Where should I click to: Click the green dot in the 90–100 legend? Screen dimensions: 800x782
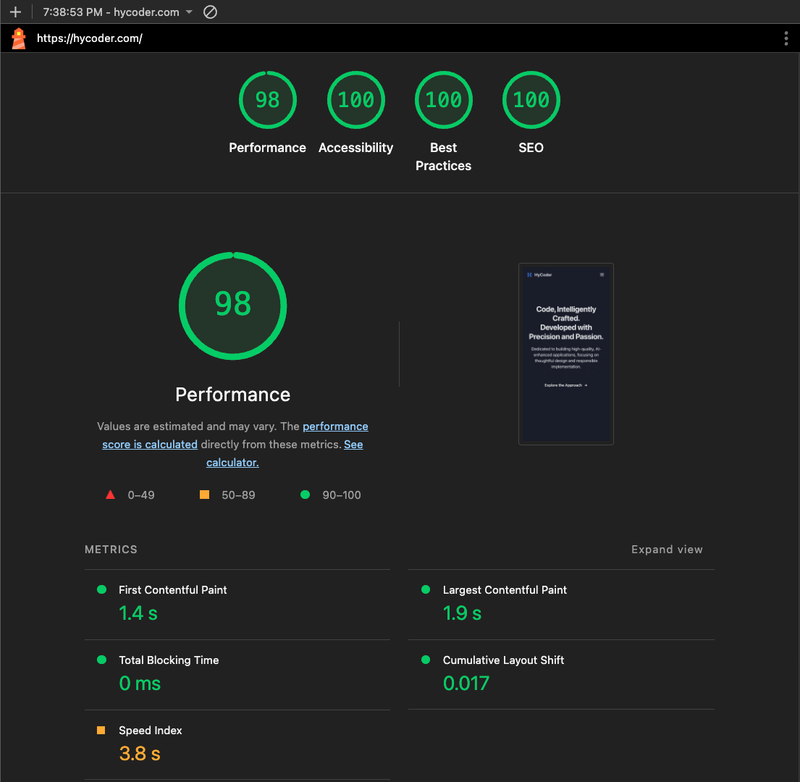click(x=305, y=494)
